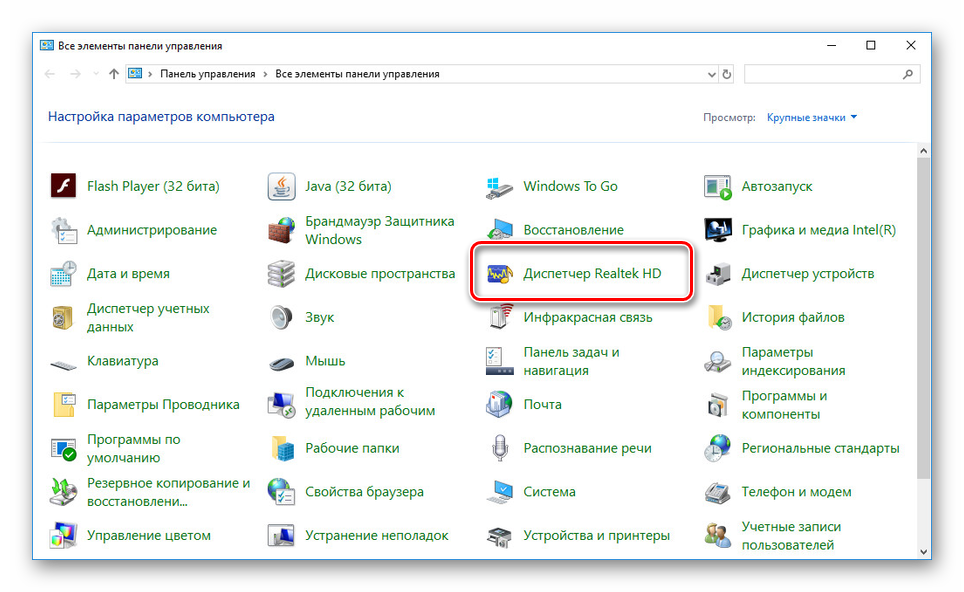The height and width of the screenshot is (592, 964).
Task: Open the Мышь mouse icon
Action: [282, 364]
